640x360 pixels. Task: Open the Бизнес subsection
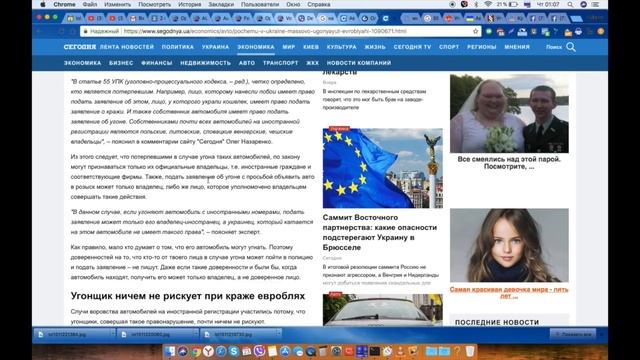(x=121, y=63)
